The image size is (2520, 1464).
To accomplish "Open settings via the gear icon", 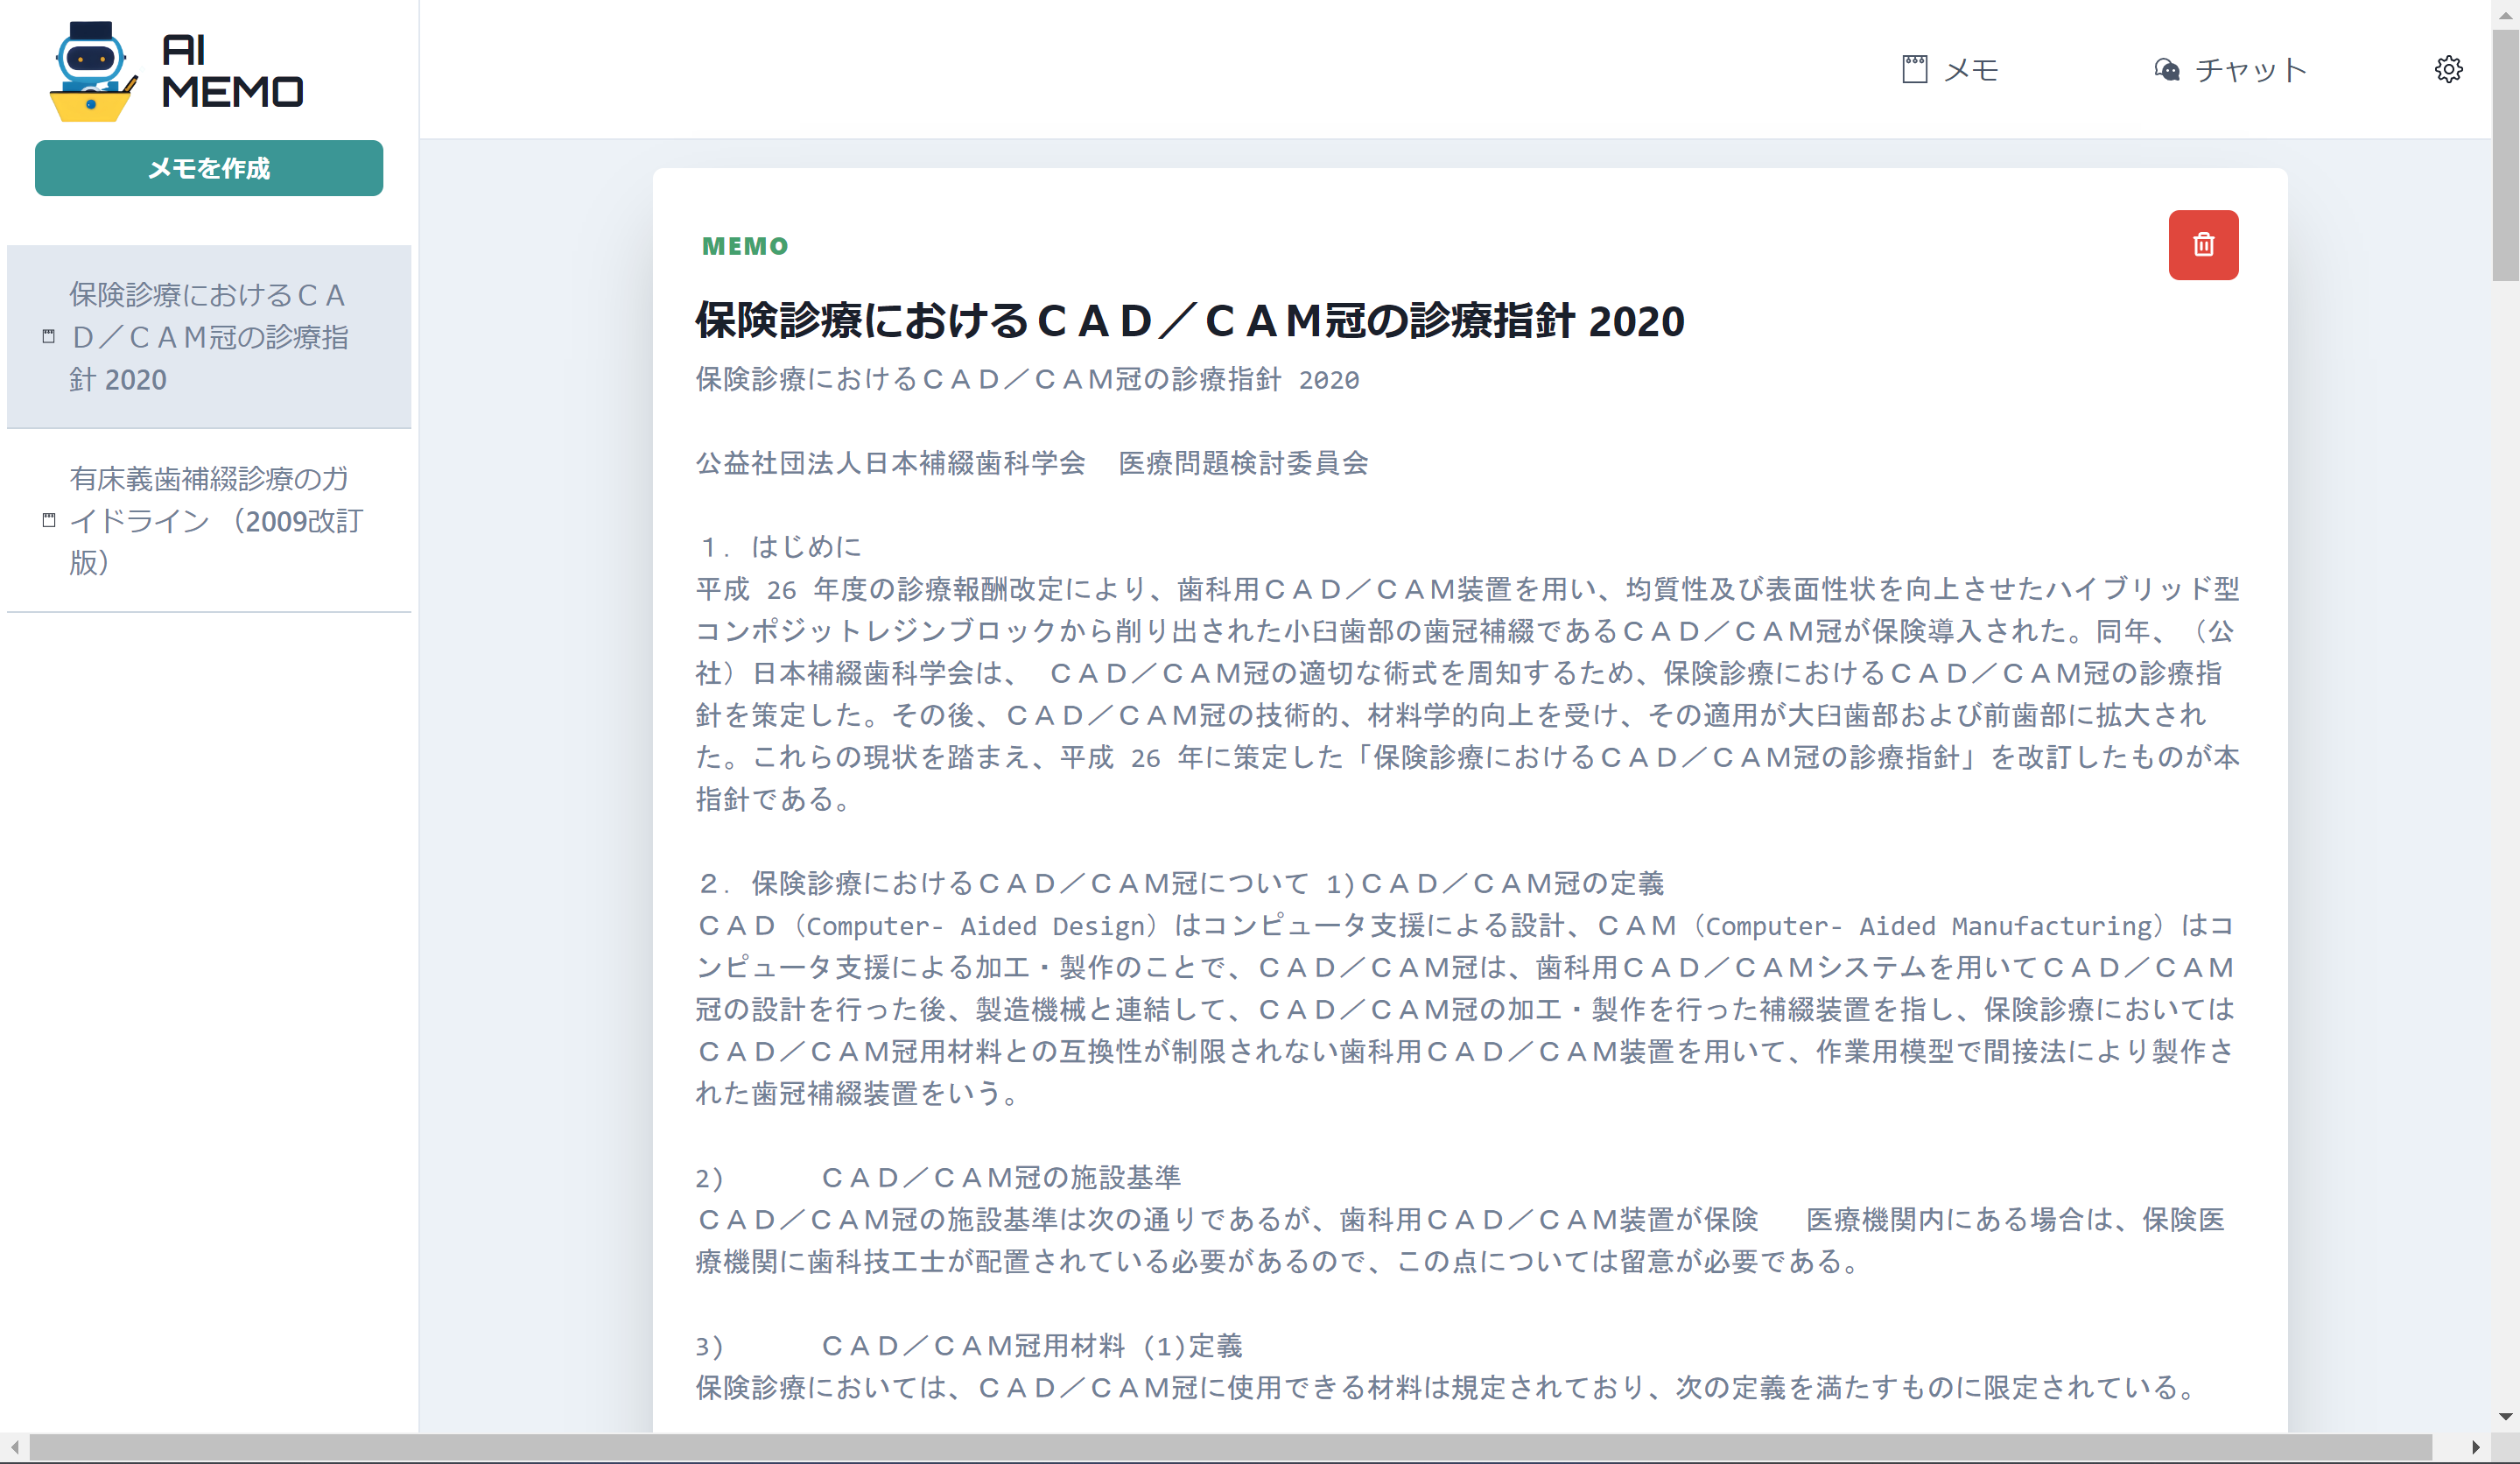I will (x=2448, y=69).
